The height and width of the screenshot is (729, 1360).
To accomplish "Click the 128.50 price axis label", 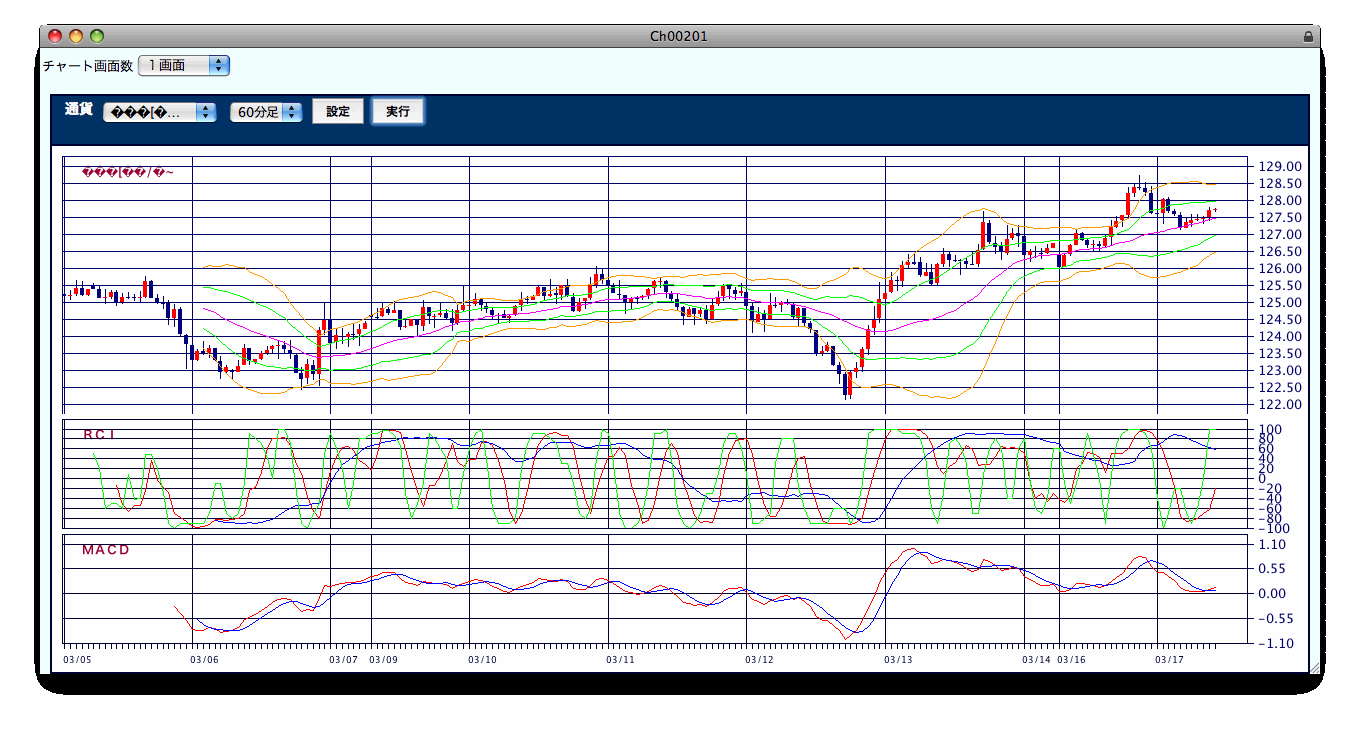I will click(x=1280, y=184).
